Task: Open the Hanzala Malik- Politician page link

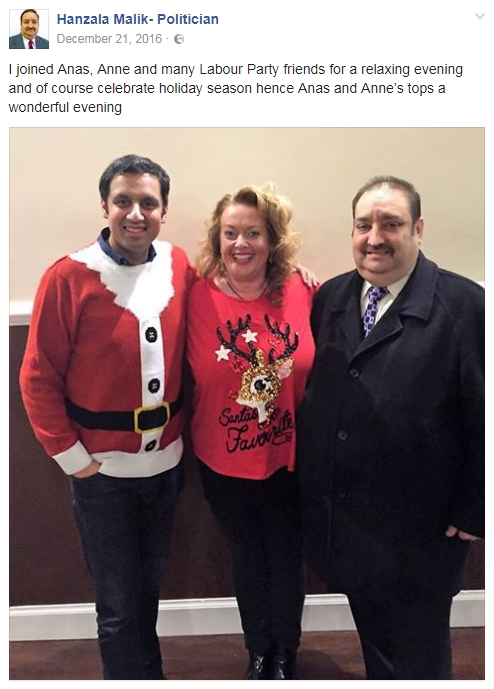Action: 138,19
